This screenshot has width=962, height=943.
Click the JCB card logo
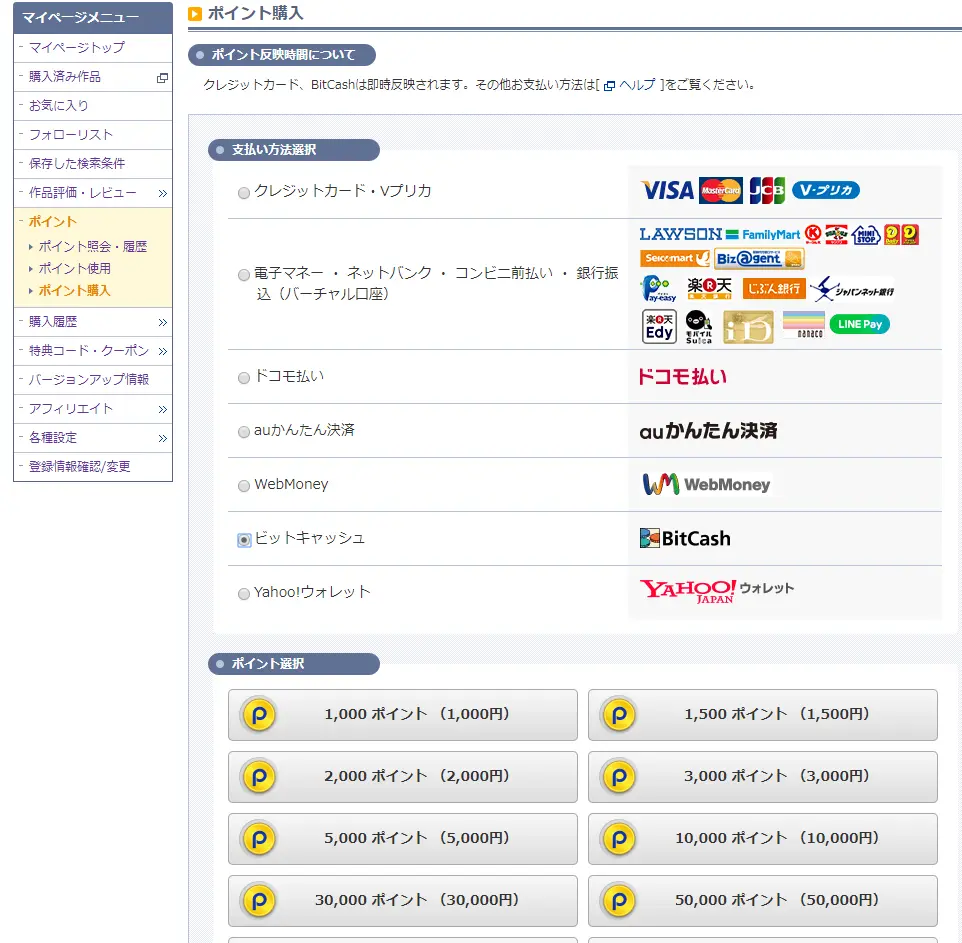pyautogui.click(x=767, y=190)
